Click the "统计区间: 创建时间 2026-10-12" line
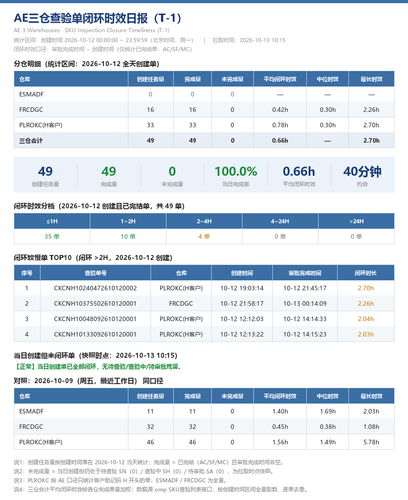408x500 pixels. coord(103,40)
